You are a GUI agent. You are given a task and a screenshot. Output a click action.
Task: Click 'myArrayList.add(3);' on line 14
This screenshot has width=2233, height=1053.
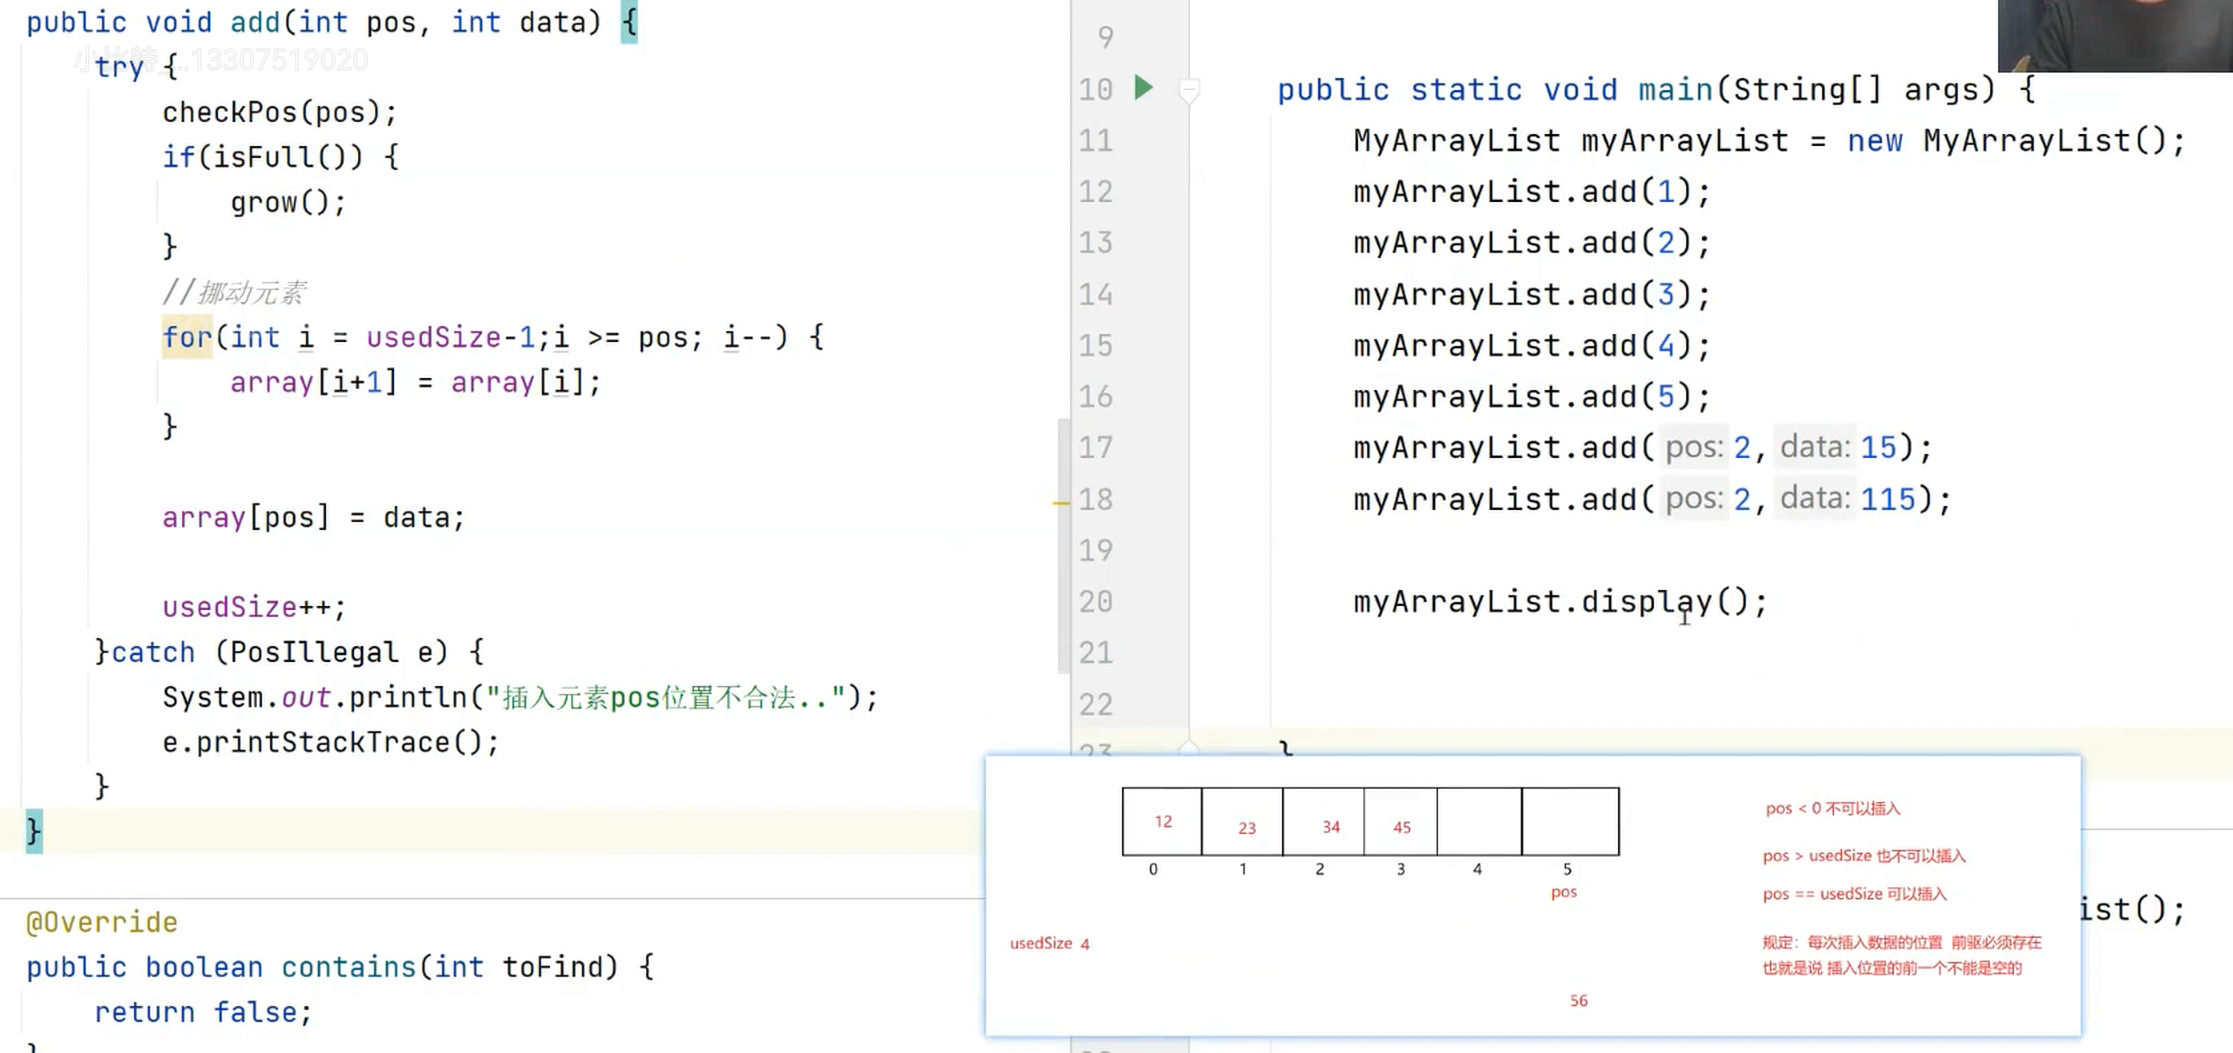[x=1532, y=295]
